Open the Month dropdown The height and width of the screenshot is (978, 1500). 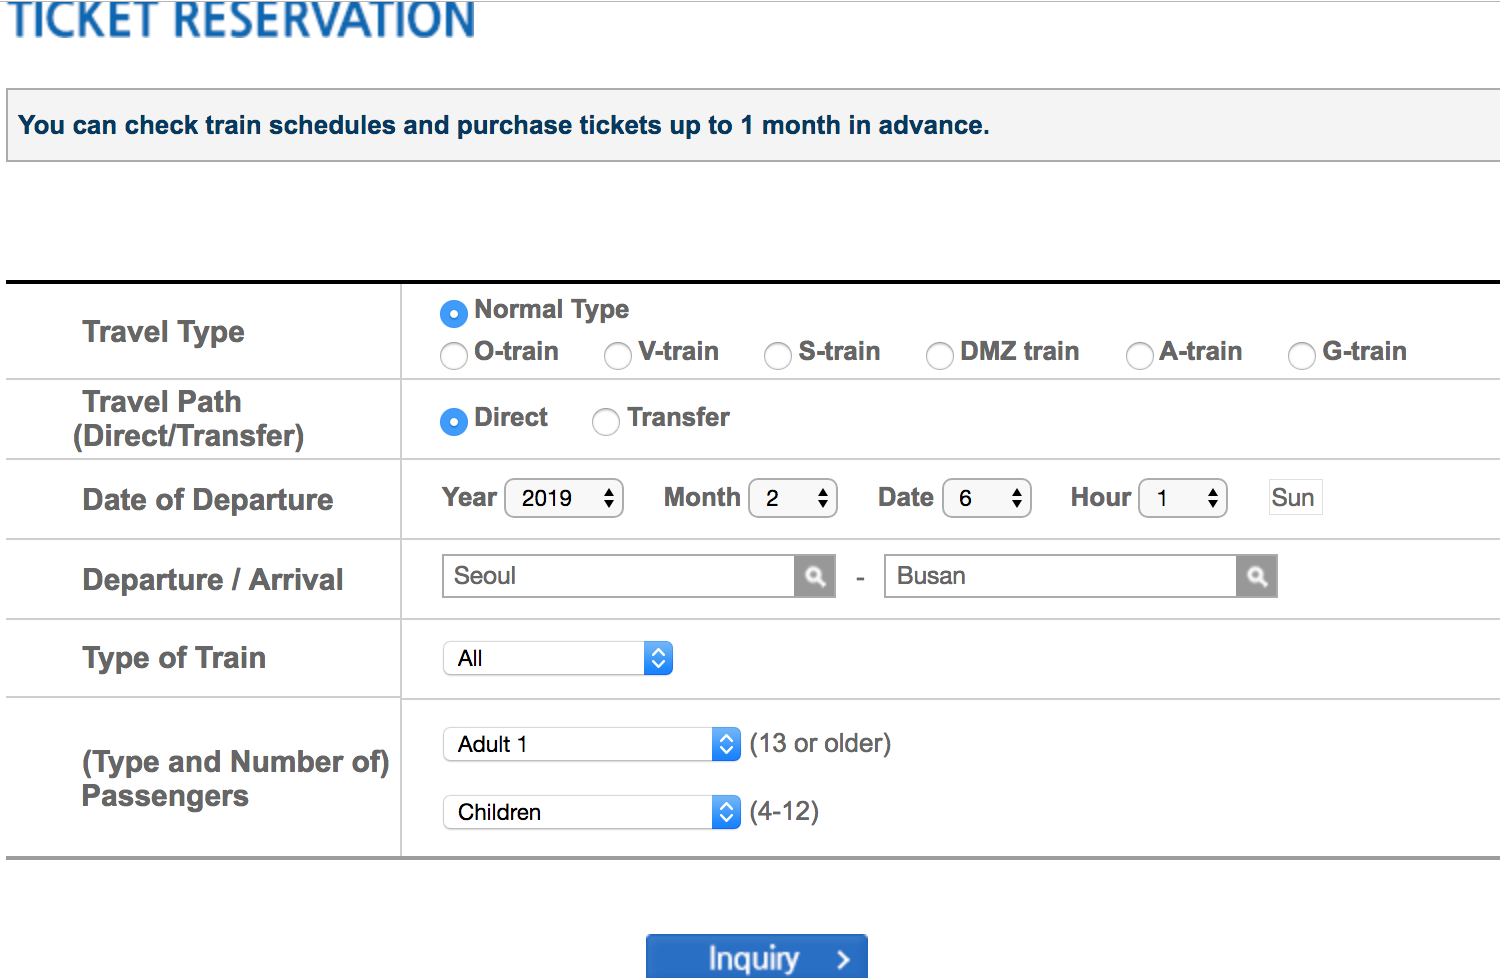[793, 498]
